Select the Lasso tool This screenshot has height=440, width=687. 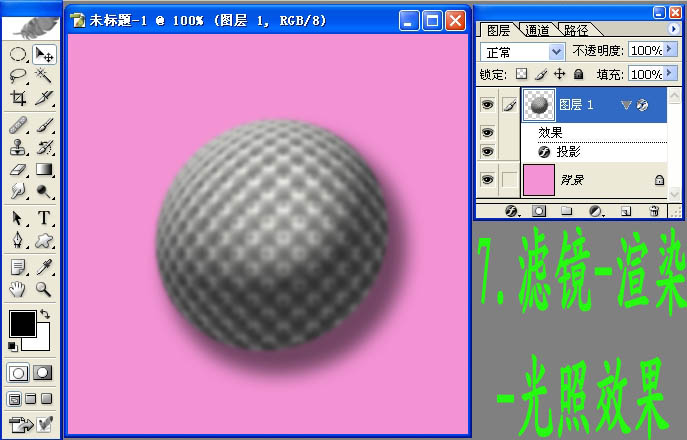[18, 76]
